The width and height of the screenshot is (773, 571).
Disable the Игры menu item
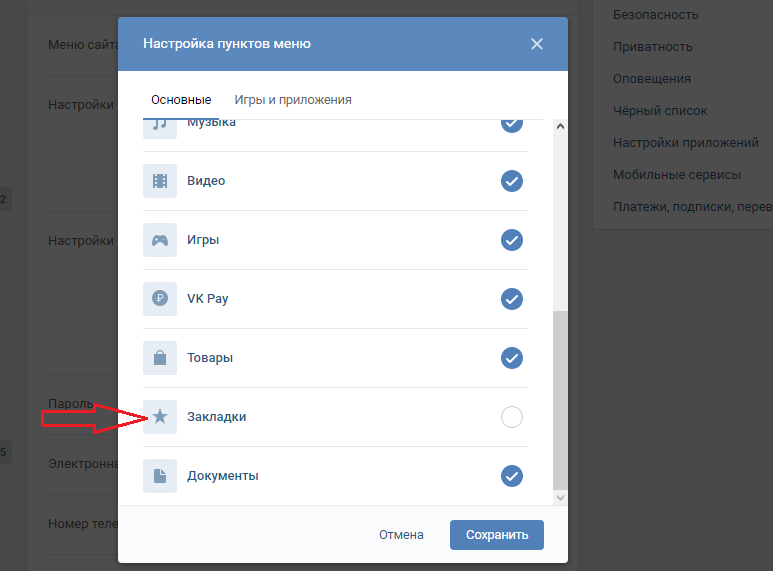click(512, 240)
